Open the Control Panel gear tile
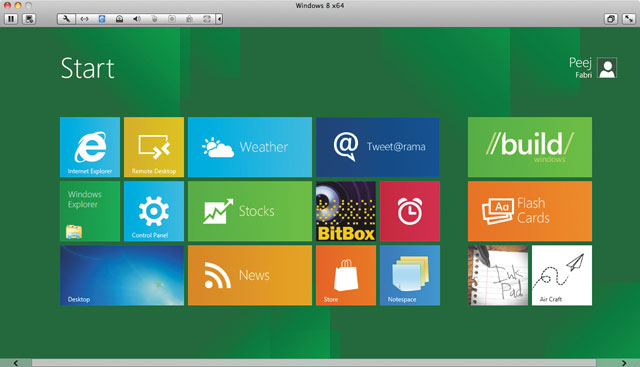 click(154, 211)
